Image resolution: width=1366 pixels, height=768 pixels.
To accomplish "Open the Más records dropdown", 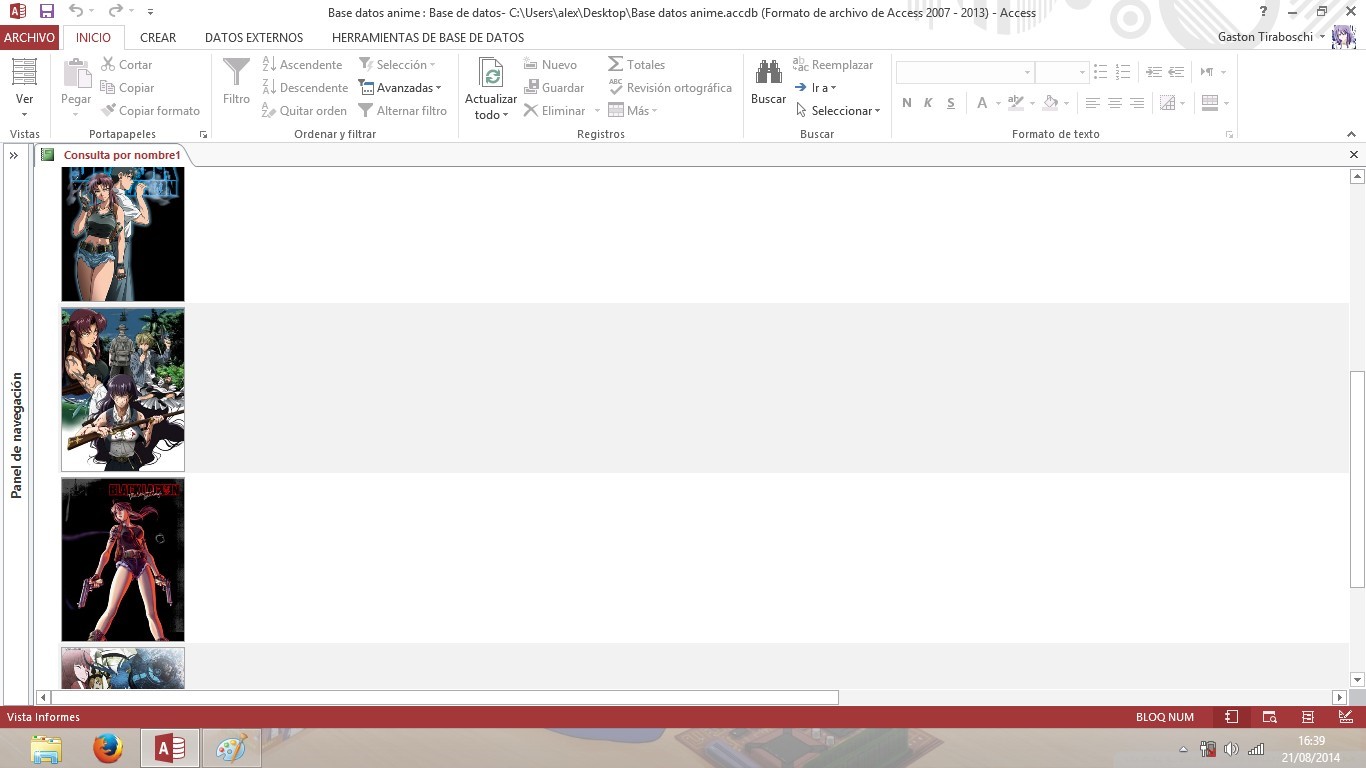I will (632, 110).
